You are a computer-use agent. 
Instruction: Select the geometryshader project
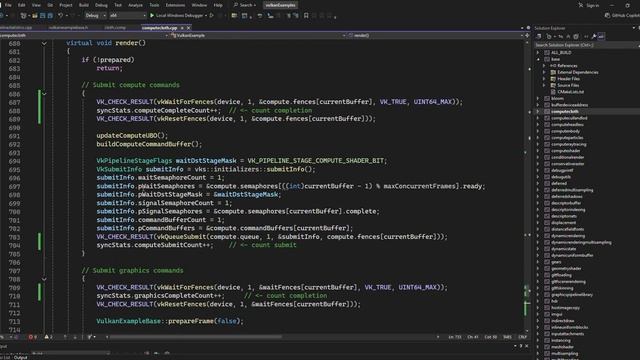tap(566, 268)
